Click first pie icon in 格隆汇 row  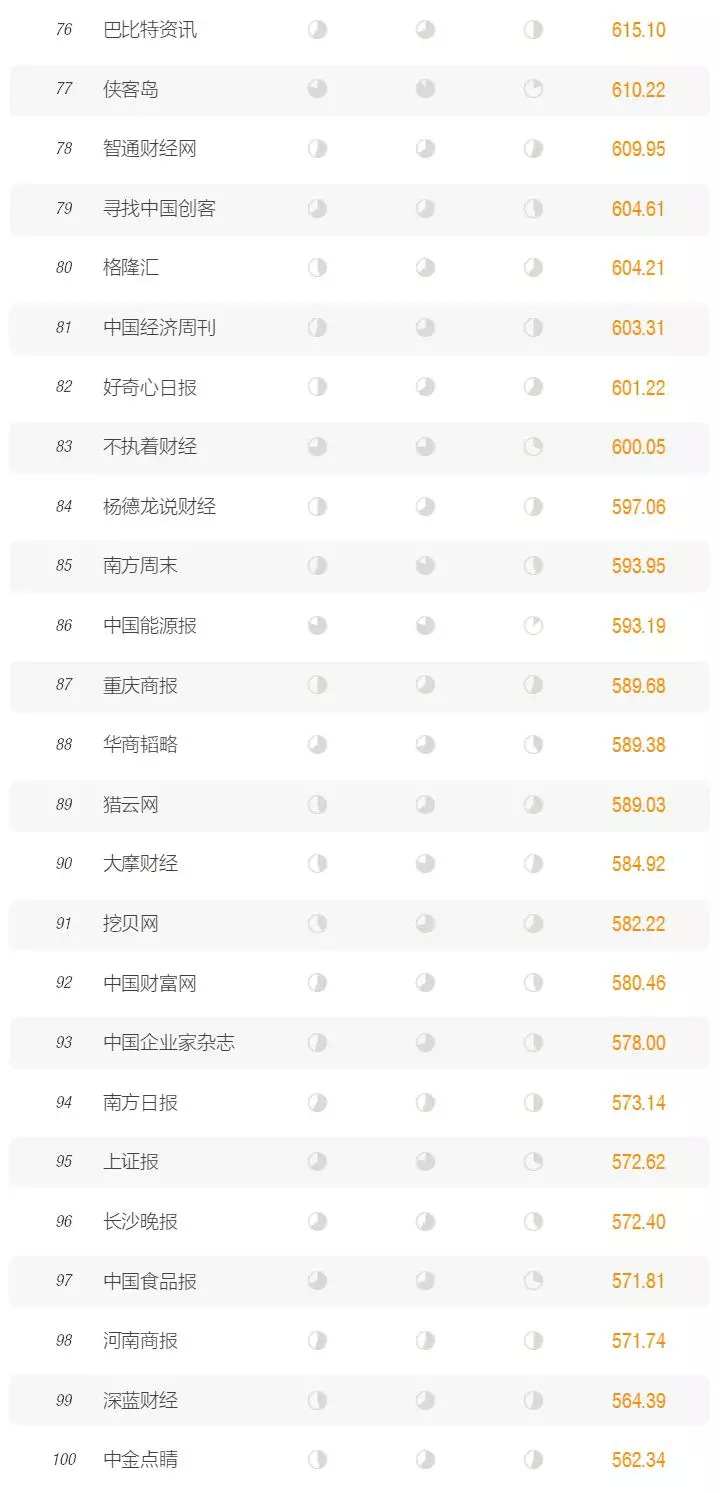tap(317, 268)
